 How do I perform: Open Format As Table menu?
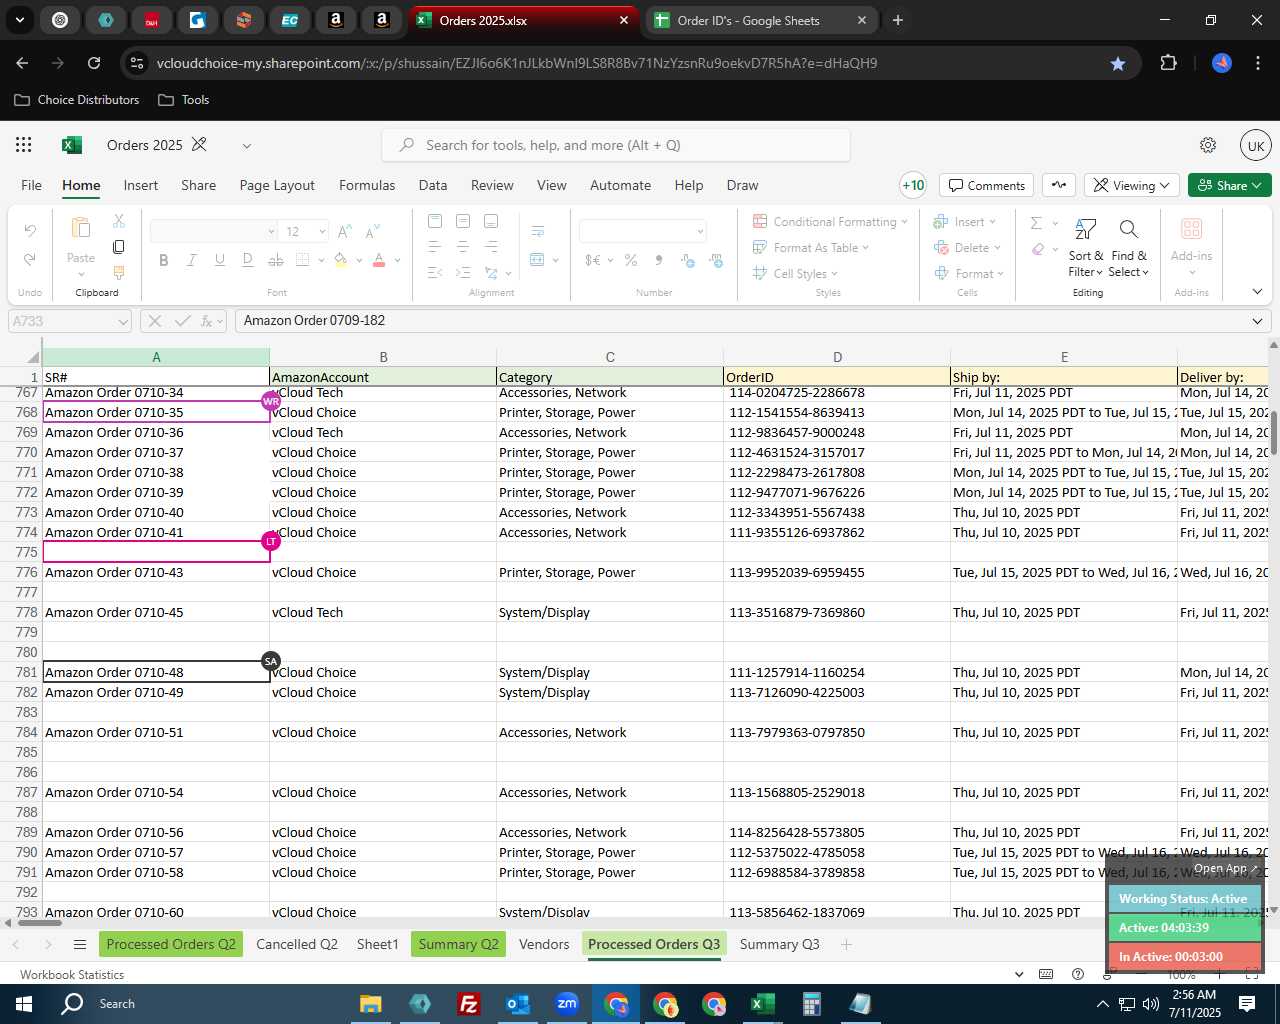coord(811,248)
